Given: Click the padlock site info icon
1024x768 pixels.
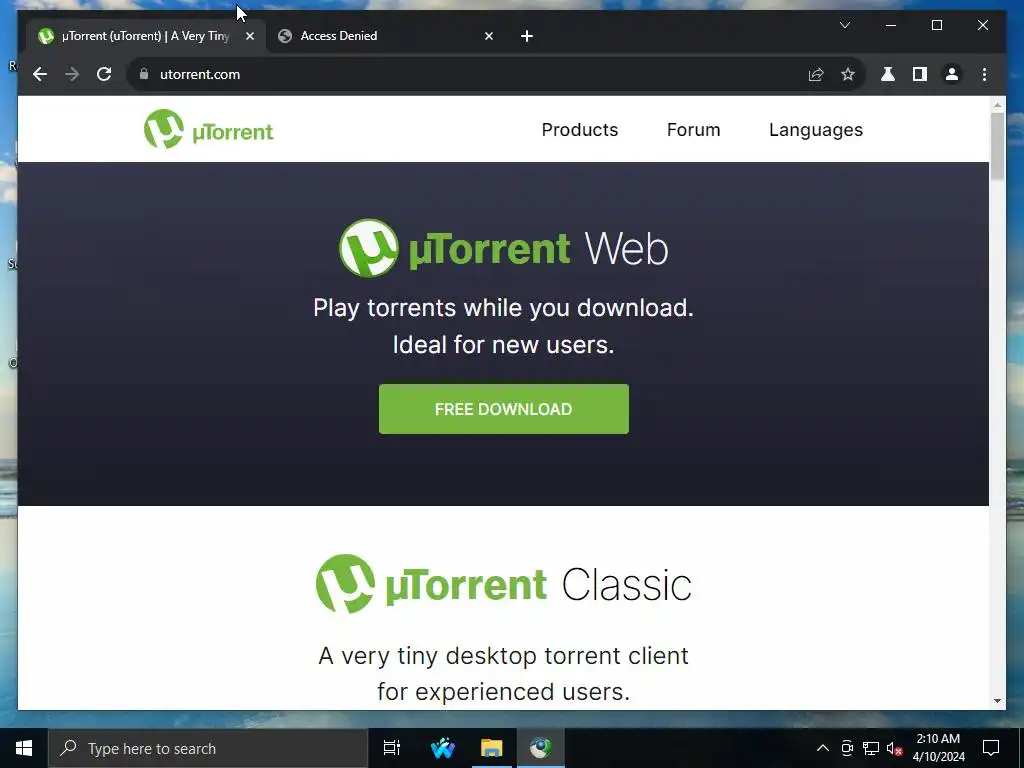Looking at the screenshot, I should 144,74.
